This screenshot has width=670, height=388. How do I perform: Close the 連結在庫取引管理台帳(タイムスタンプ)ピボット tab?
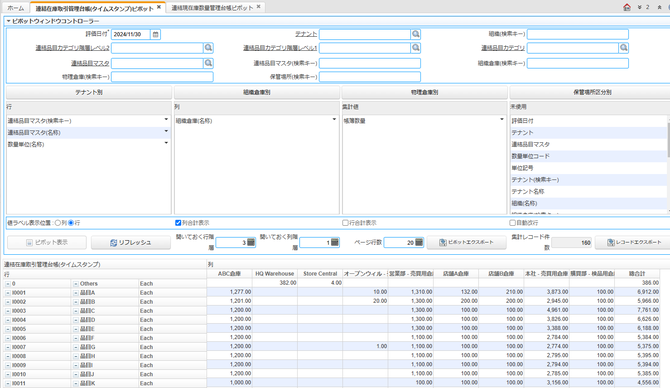coord(159,7)
